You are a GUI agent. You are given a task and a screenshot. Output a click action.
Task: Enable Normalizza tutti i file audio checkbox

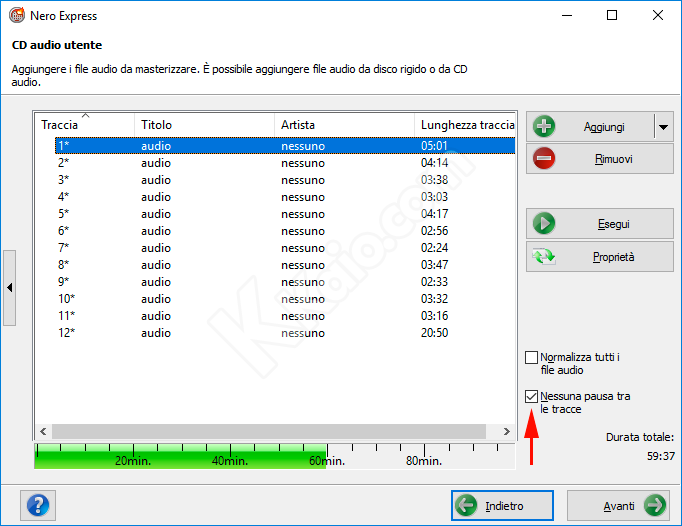tap(532, 358)
